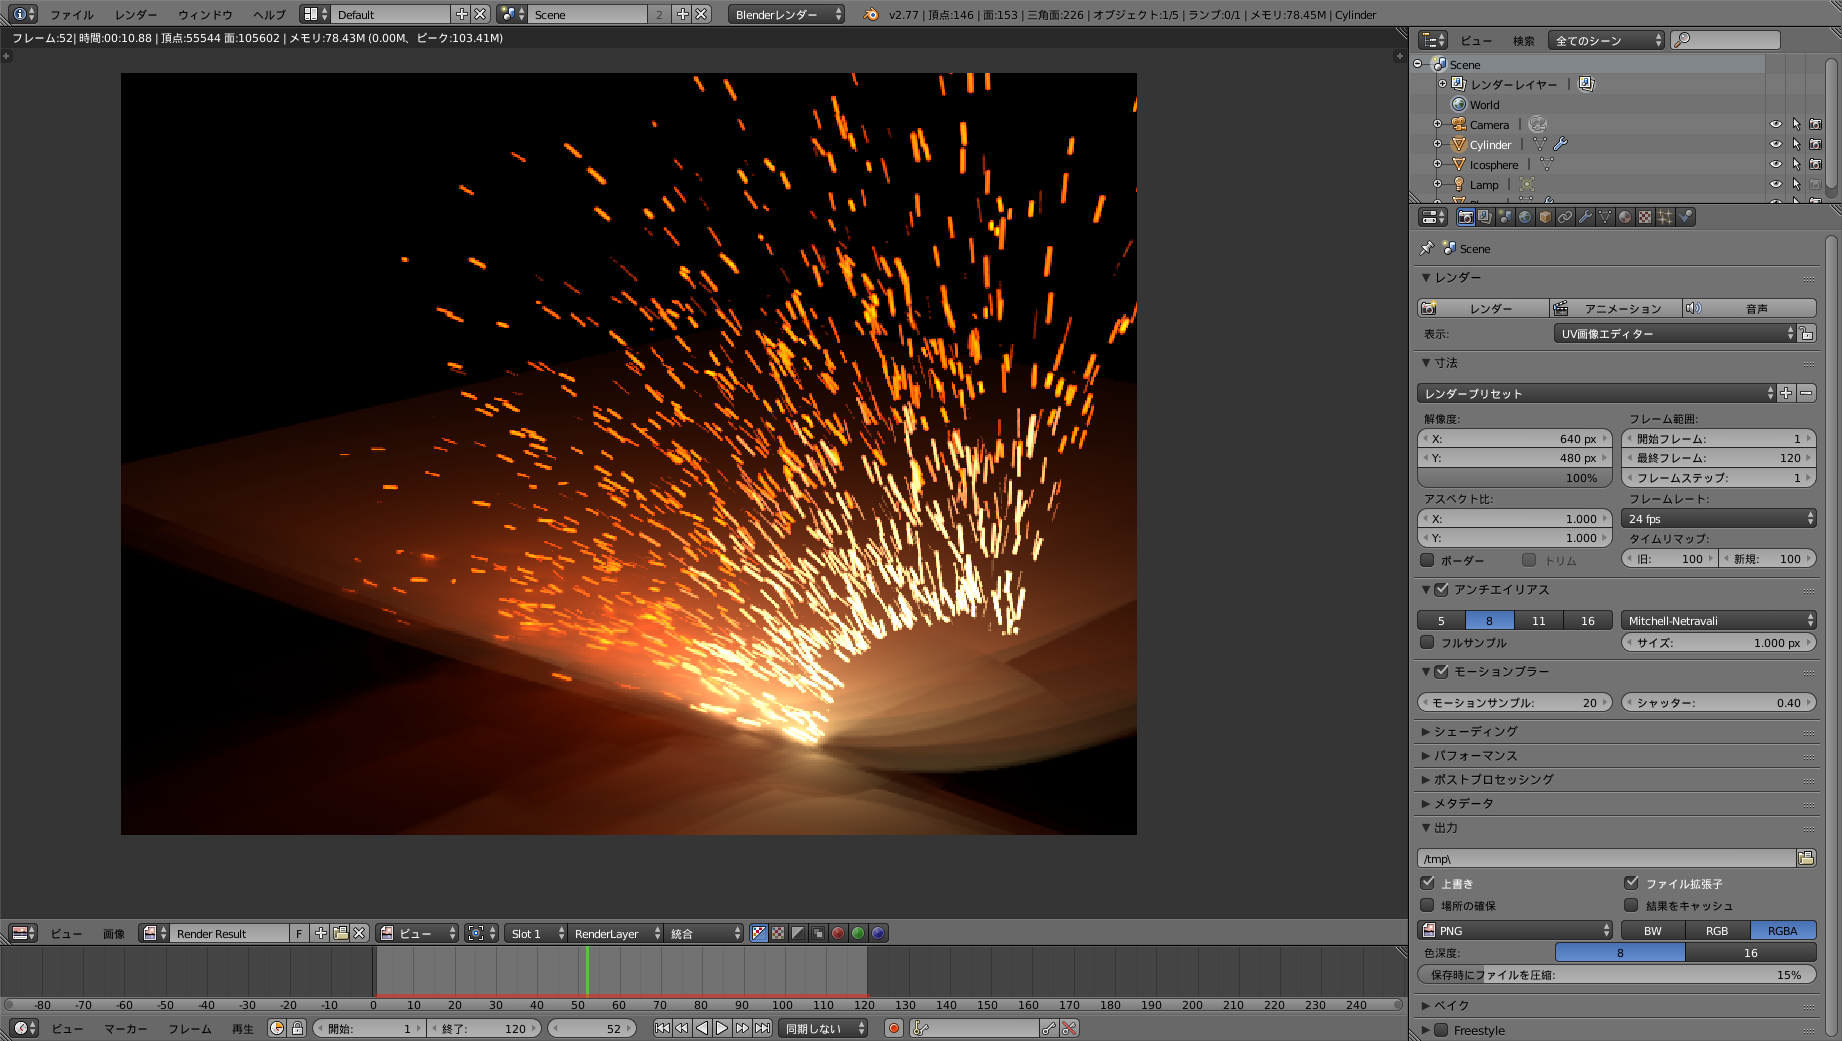This screenshot has width=1842, height=1041.
Task: Open the Physics properties tab icon
Action: tap(1685, 217)
